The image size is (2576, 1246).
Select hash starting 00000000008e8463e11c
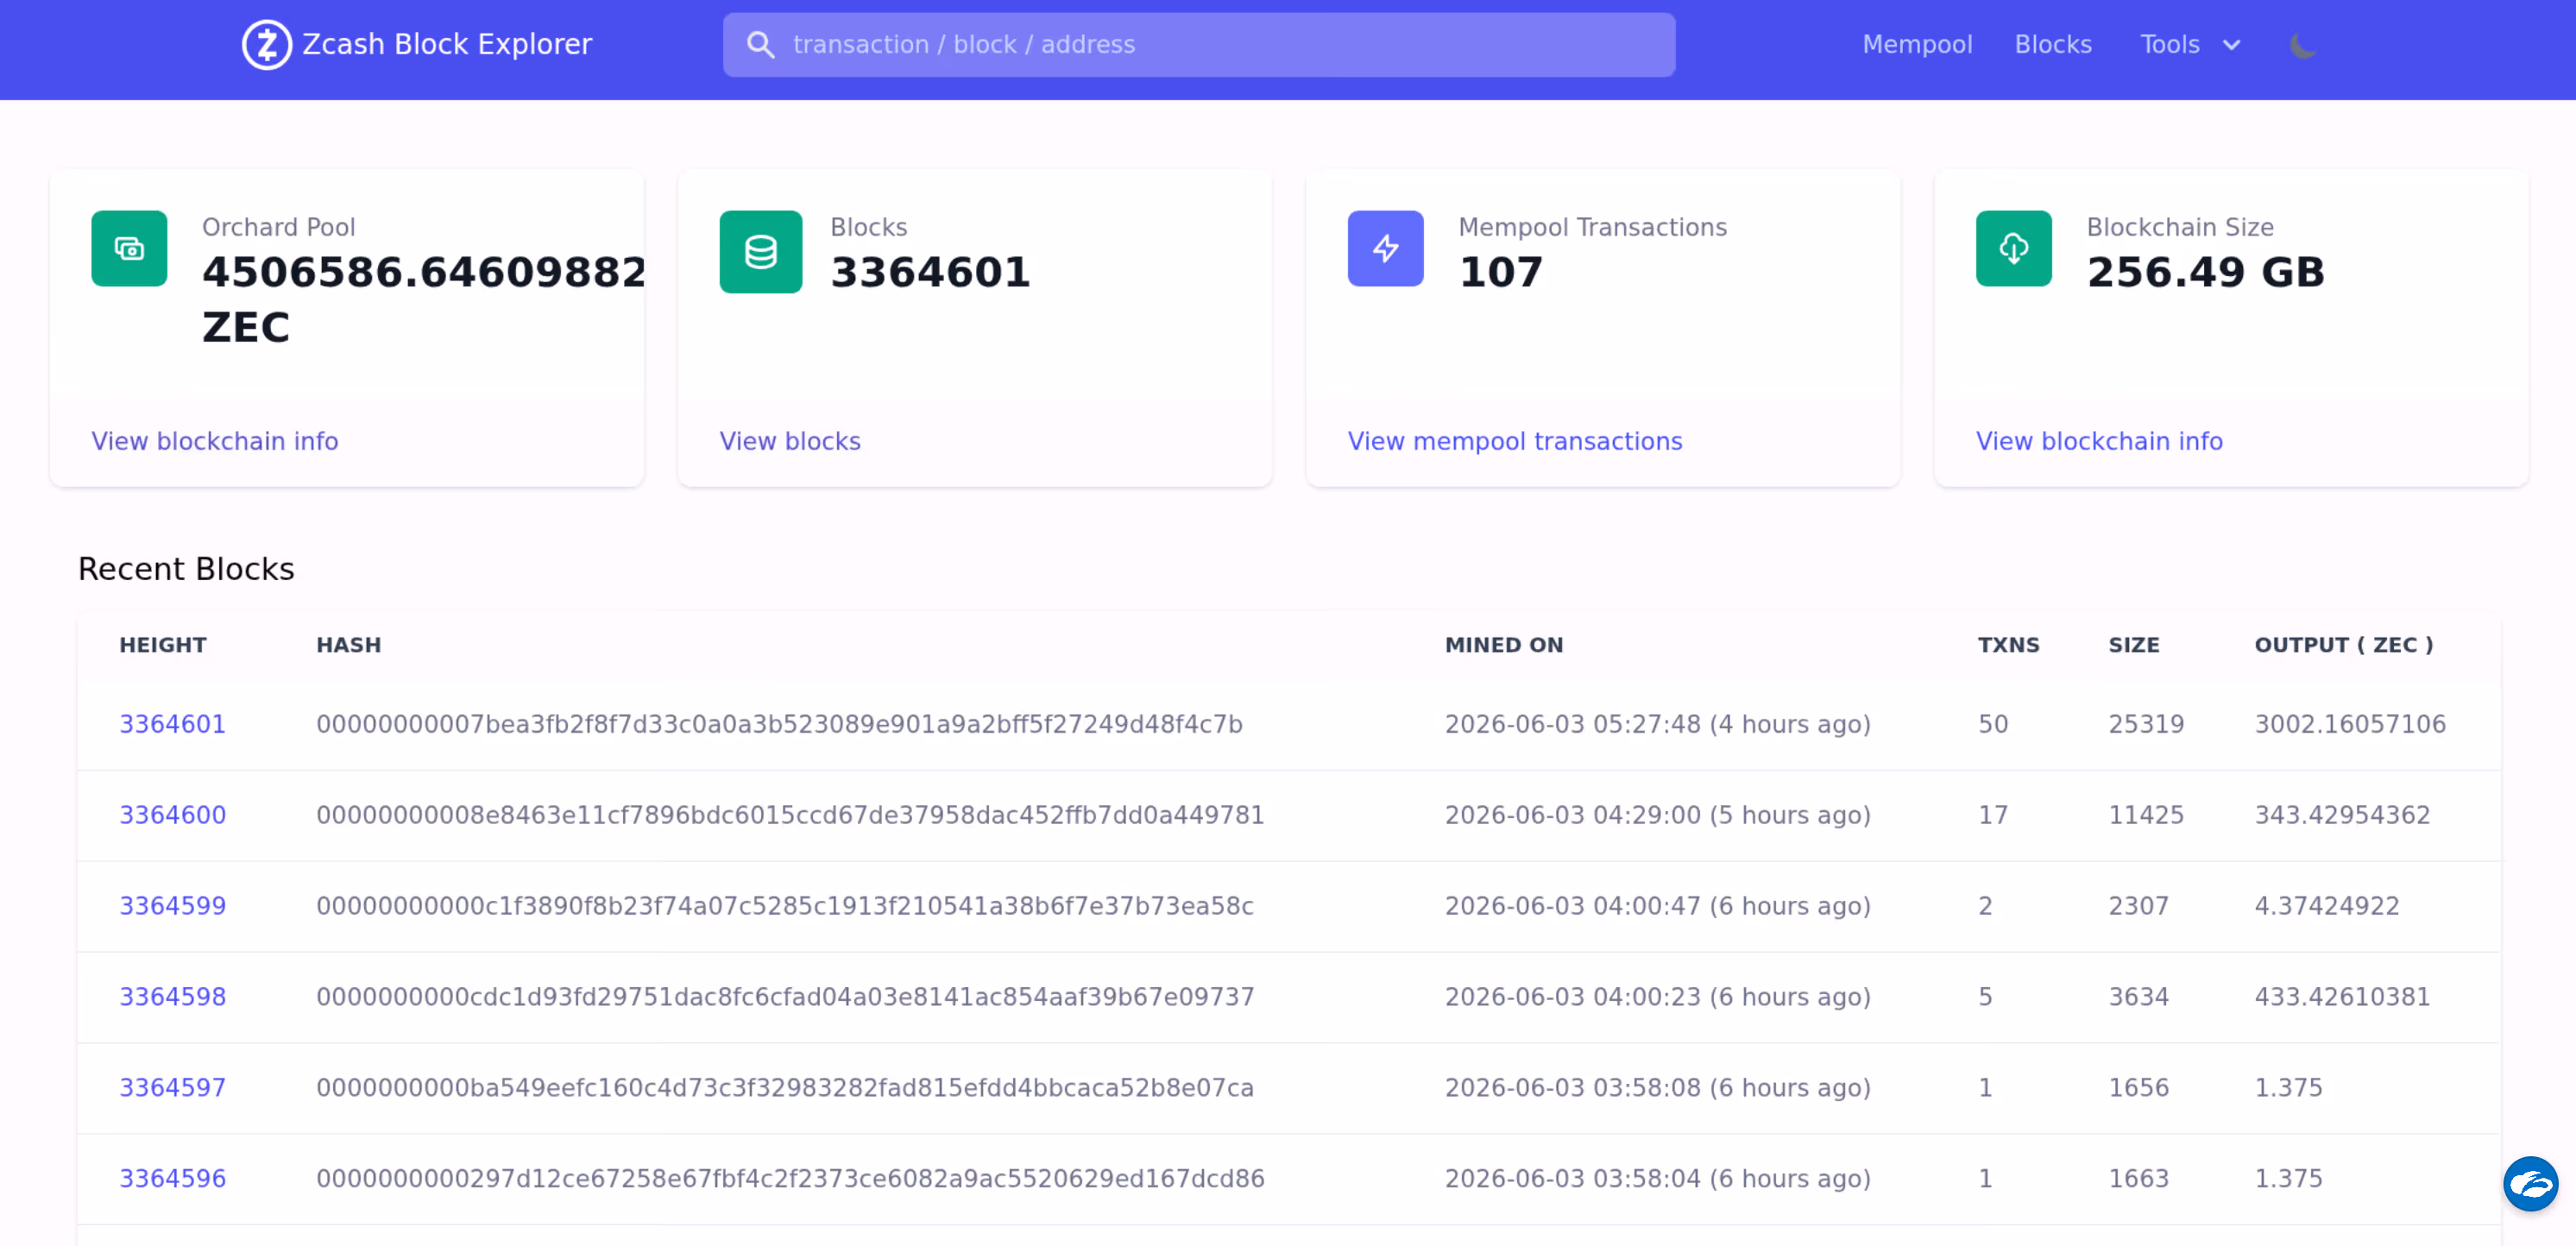pyautogui.click(x=790, y=815)
